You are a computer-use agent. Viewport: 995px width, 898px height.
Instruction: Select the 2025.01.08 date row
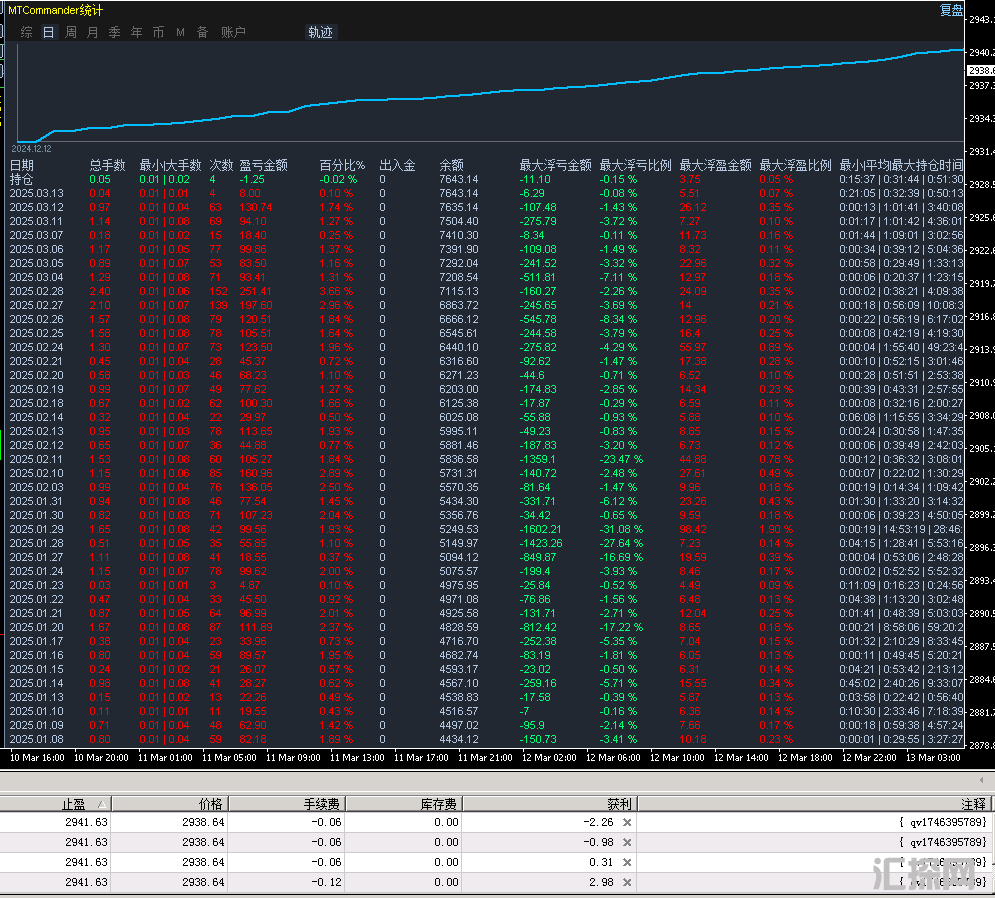[x=487, y=739]
